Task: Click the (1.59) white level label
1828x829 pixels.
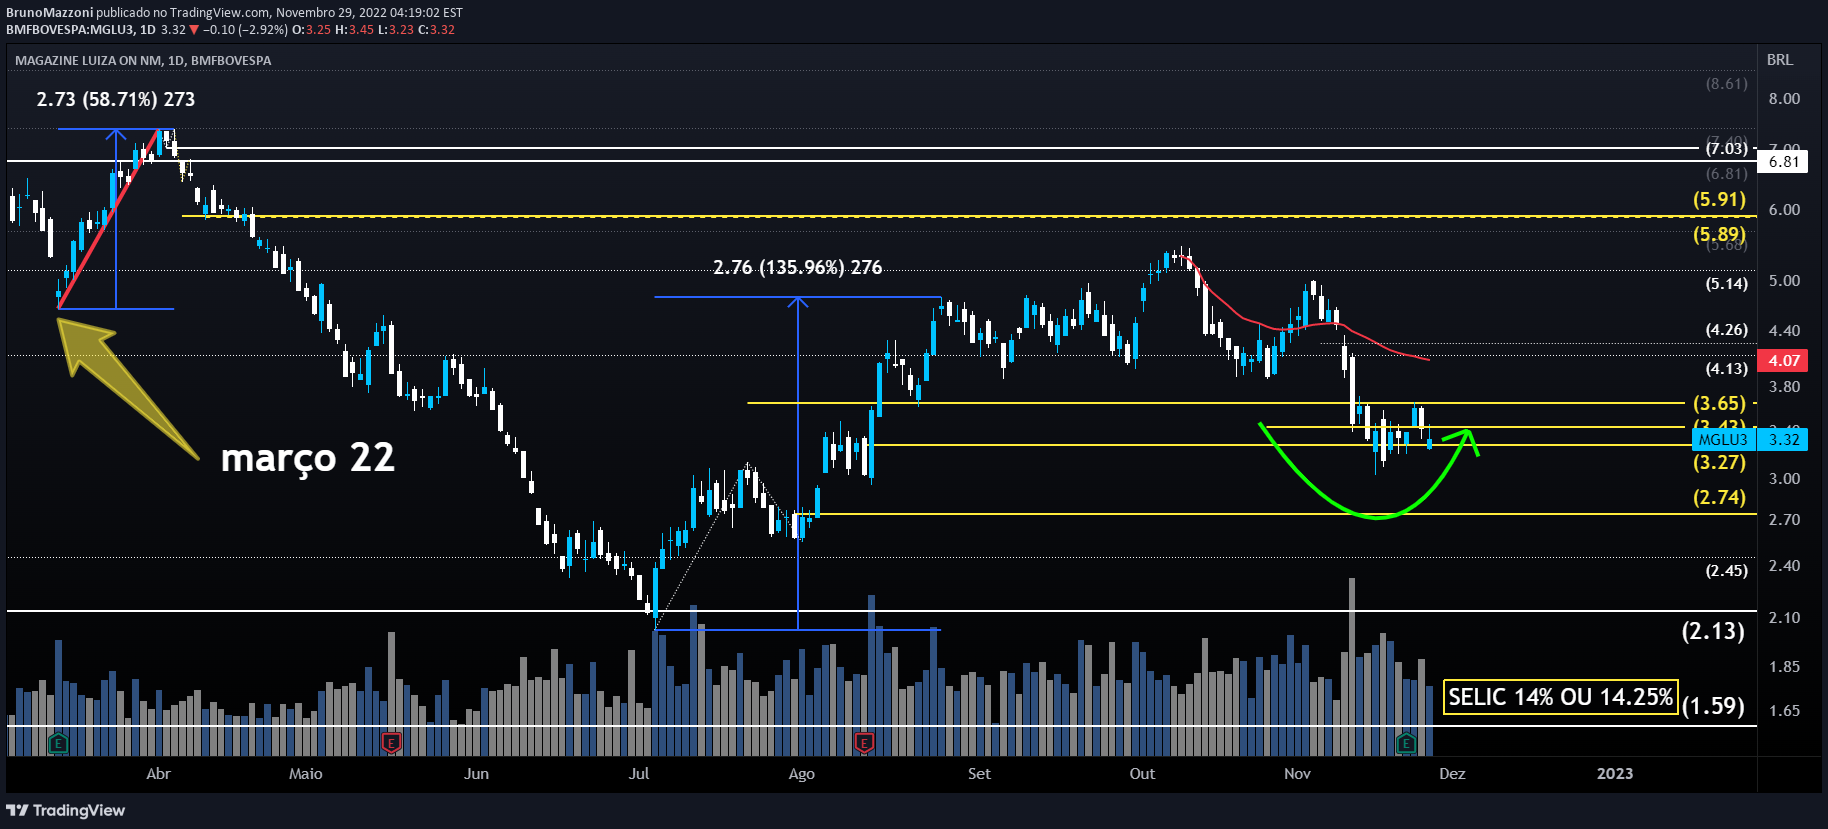Action: (1713, 706)
